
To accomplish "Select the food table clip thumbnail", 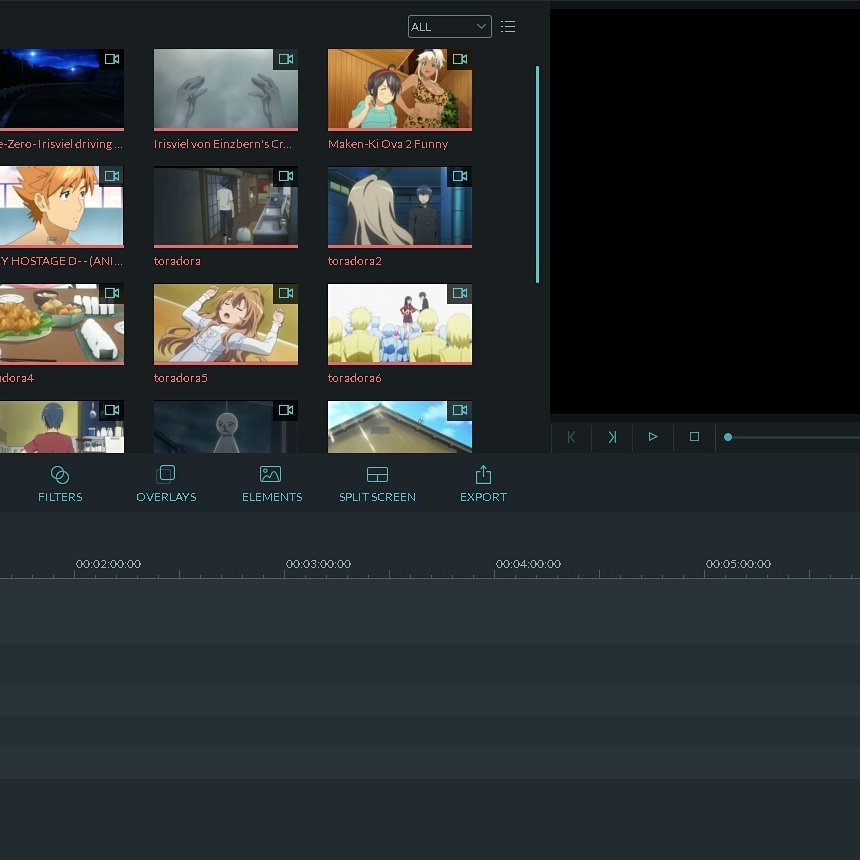I will [x=62, y=324].
